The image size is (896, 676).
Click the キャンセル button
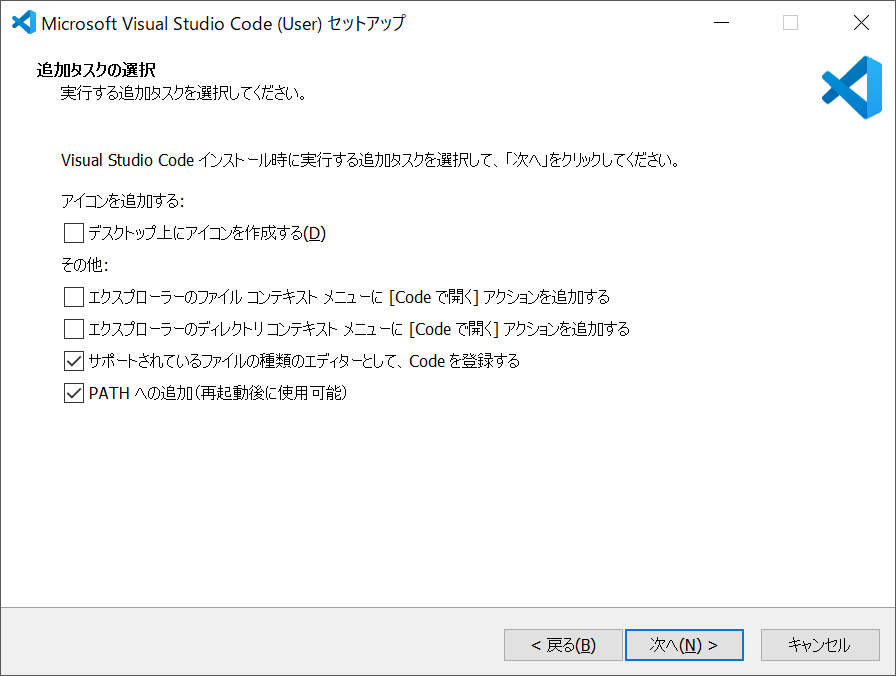tap(820, 645)
